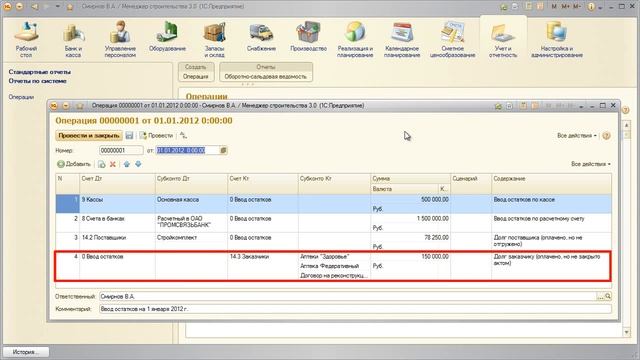The width and height of the screenshot is (640, 360).
Task: Open Реализация и планирование section
Action: (x=355, y=39)
